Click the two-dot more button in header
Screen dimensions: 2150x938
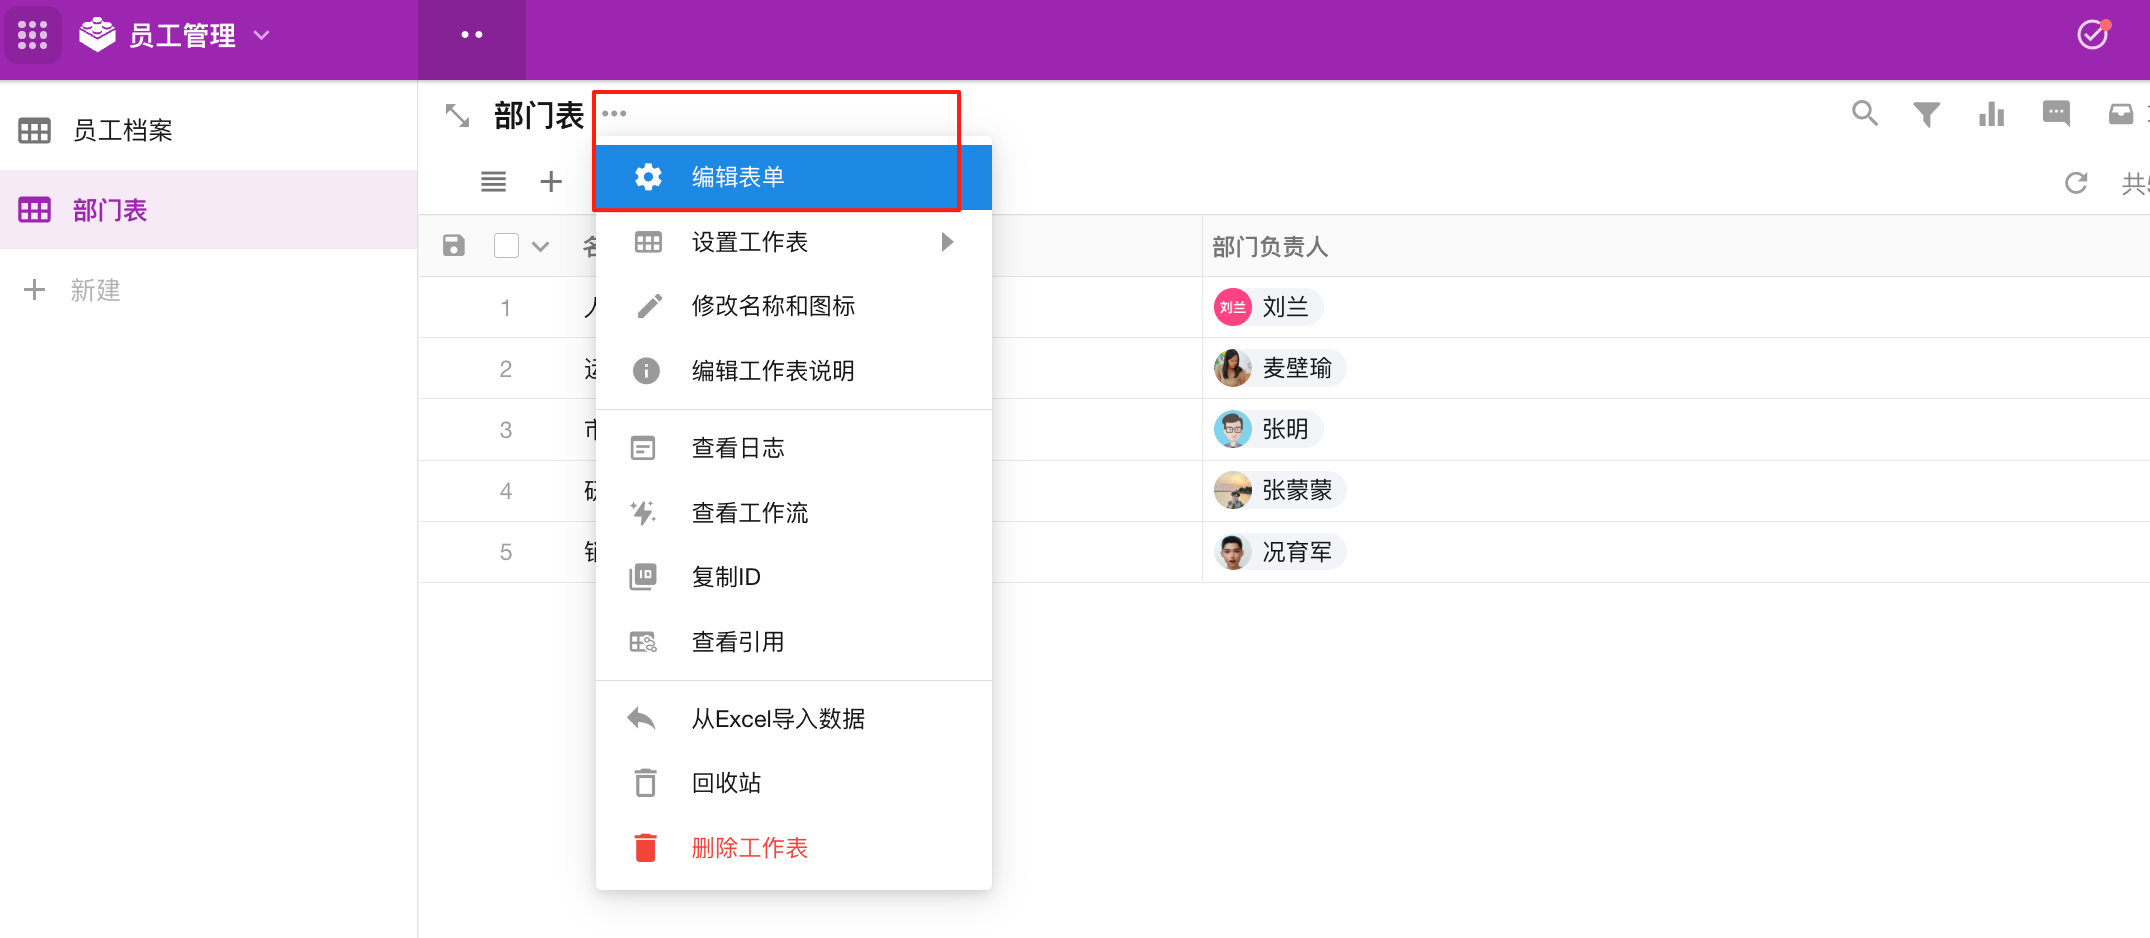pyautogui.click(x=472, y=35)
